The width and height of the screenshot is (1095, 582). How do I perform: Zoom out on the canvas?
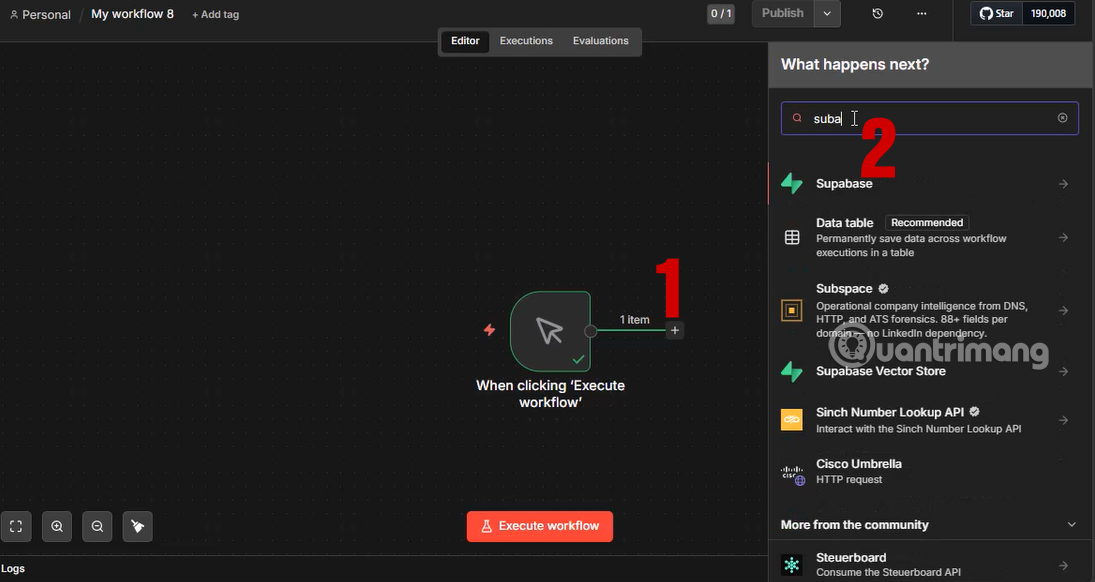coord(97,527)
